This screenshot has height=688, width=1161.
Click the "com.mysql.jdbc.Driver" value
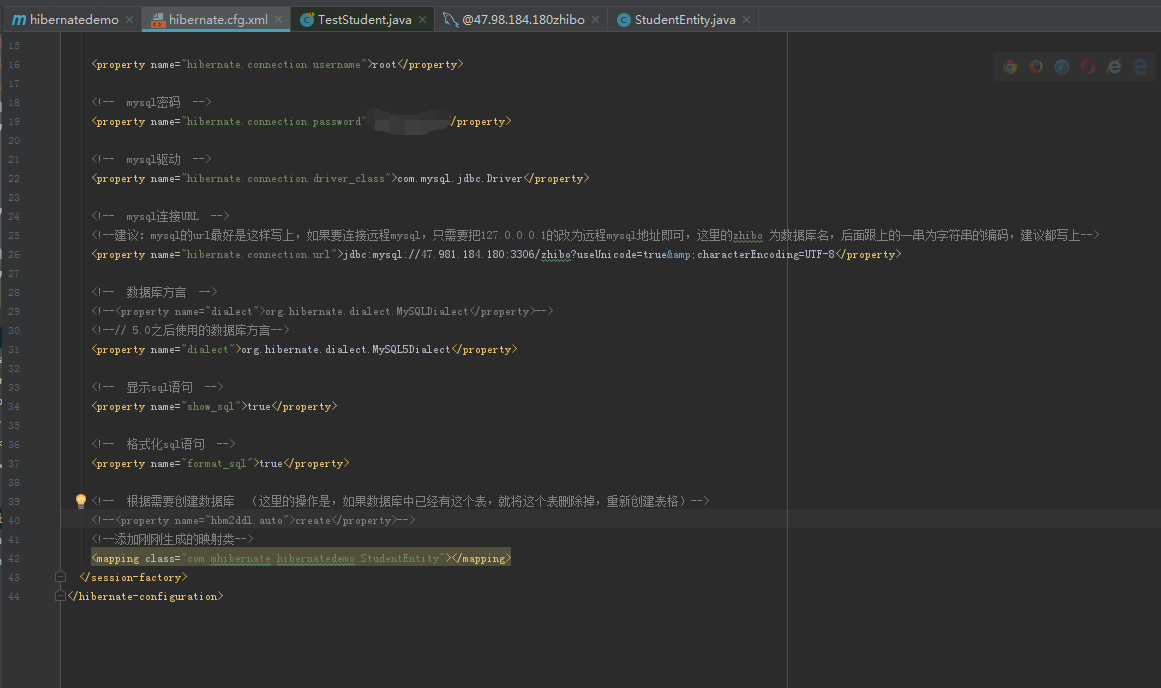pyautogui.click(x=459, y=178)
